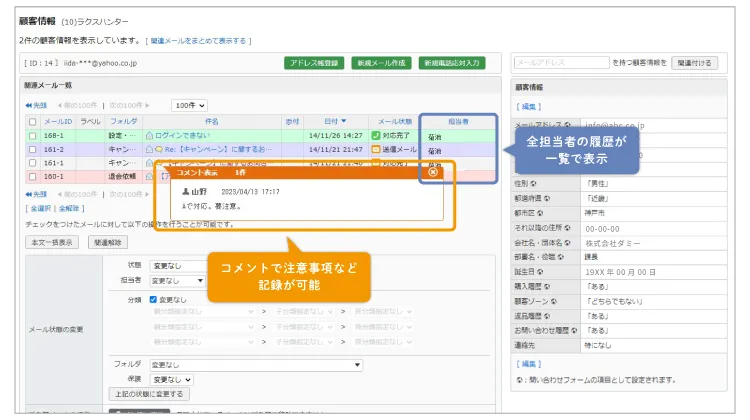This screenshot has width=750, height=420.
Task: Open the 100件 per-page dropdown
Action: coord(189,105)
